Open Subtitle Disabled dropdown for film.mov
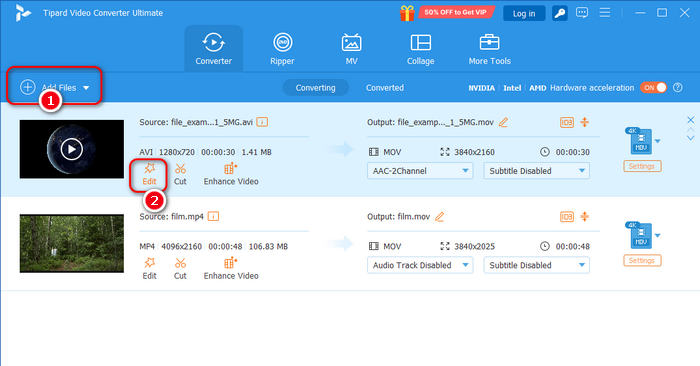700x366 pixels. [x=537, y=265]
